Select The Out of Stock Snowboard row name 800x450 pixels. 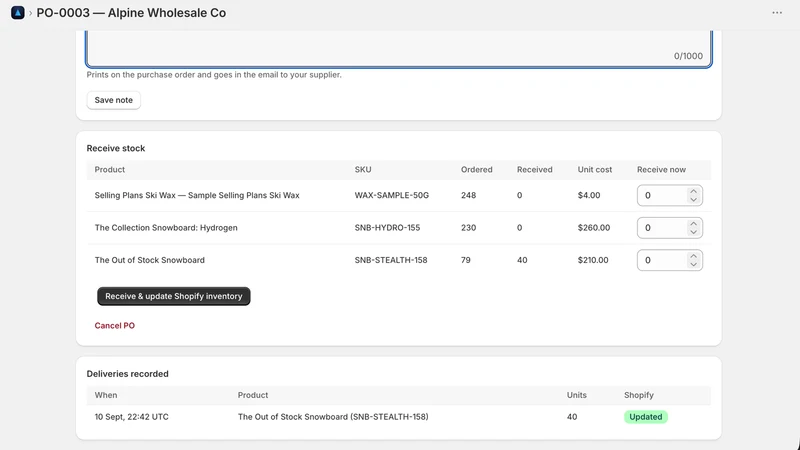(x=149, y=260)
